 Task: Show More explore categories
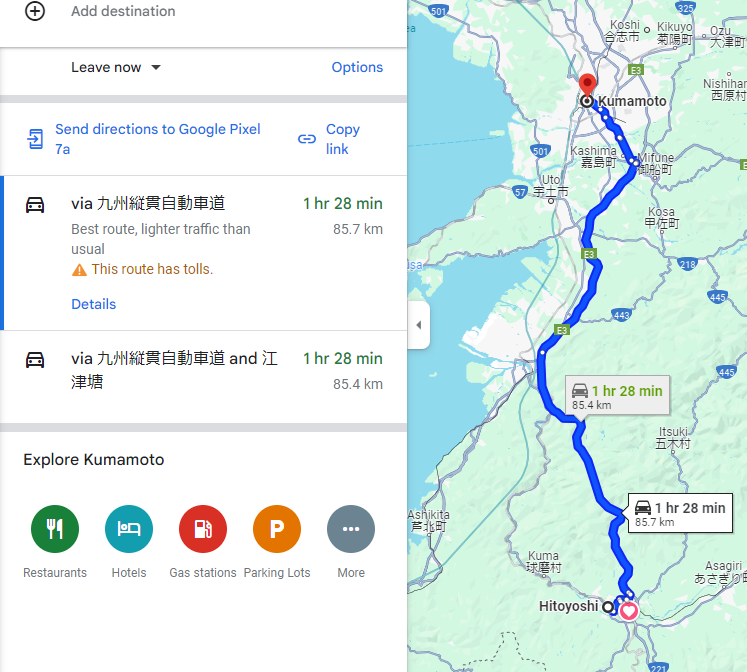pos(351,529)
